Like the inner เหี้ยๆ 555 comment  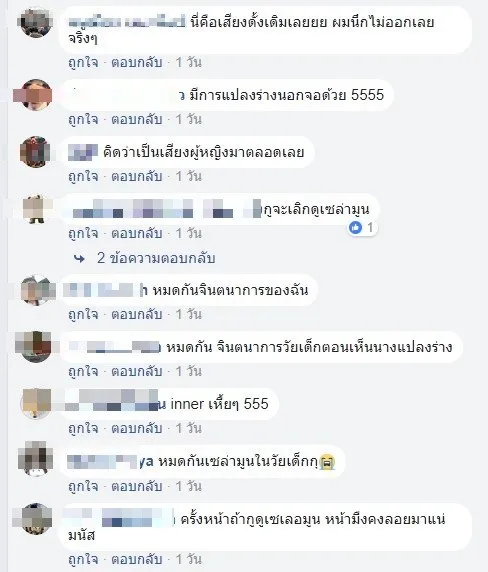coord(83,428)
